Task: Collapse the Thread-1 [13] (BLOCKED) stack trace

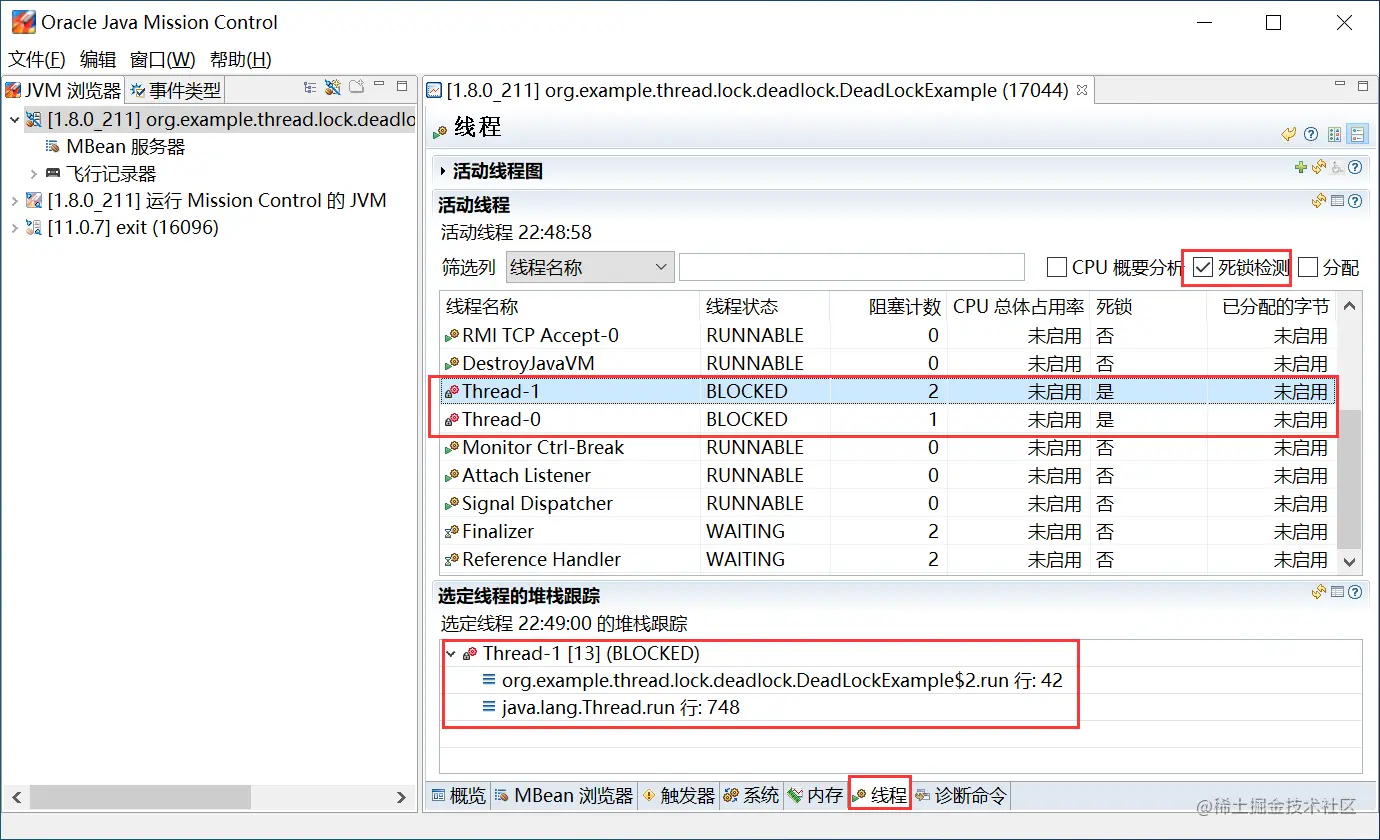Action: [451, 654]
